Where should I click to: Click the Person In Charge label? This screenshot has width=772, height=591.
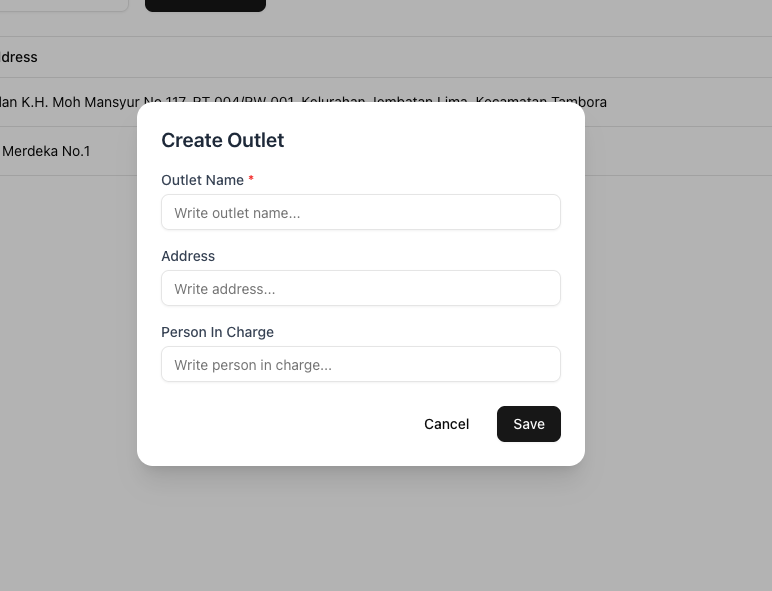tap(217, 332)
